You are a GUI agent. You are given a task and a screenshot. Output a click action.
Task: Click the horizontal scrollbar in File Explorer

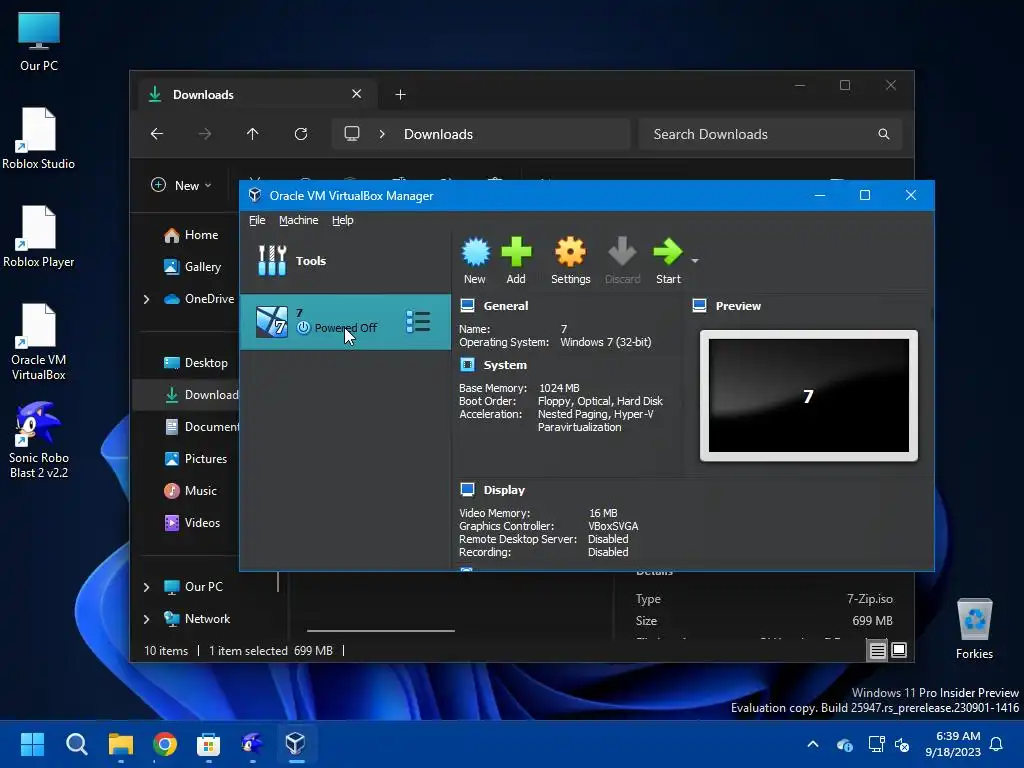coord(381,631)
